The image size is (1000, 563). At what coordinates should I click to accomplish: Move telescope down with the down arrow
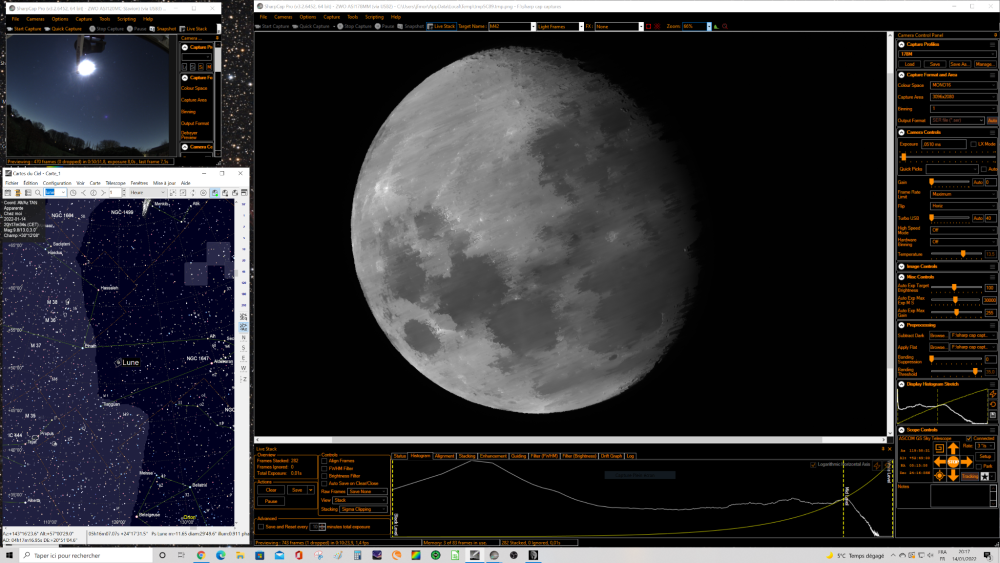coord(953,476)
